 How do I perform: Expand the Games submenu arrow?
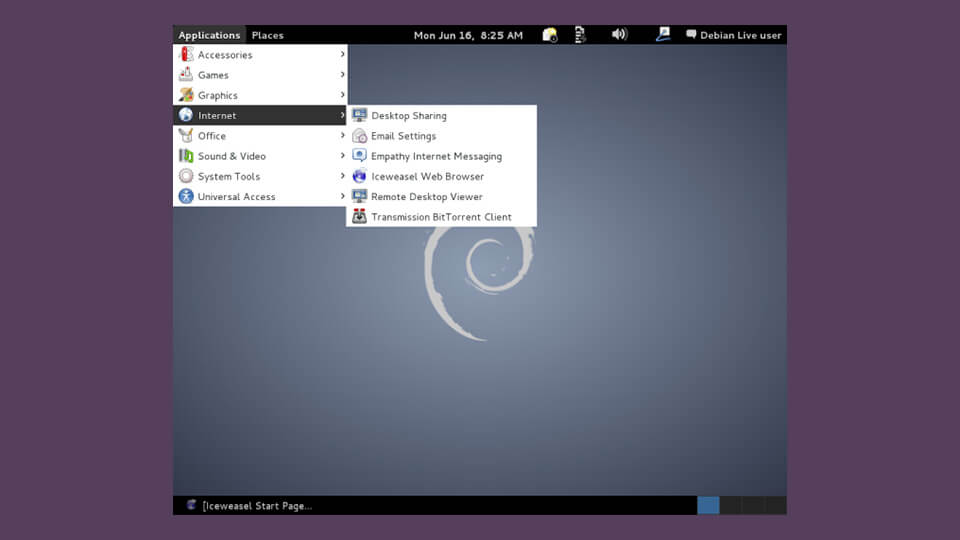pyautogui.click(x=342, y=75)
